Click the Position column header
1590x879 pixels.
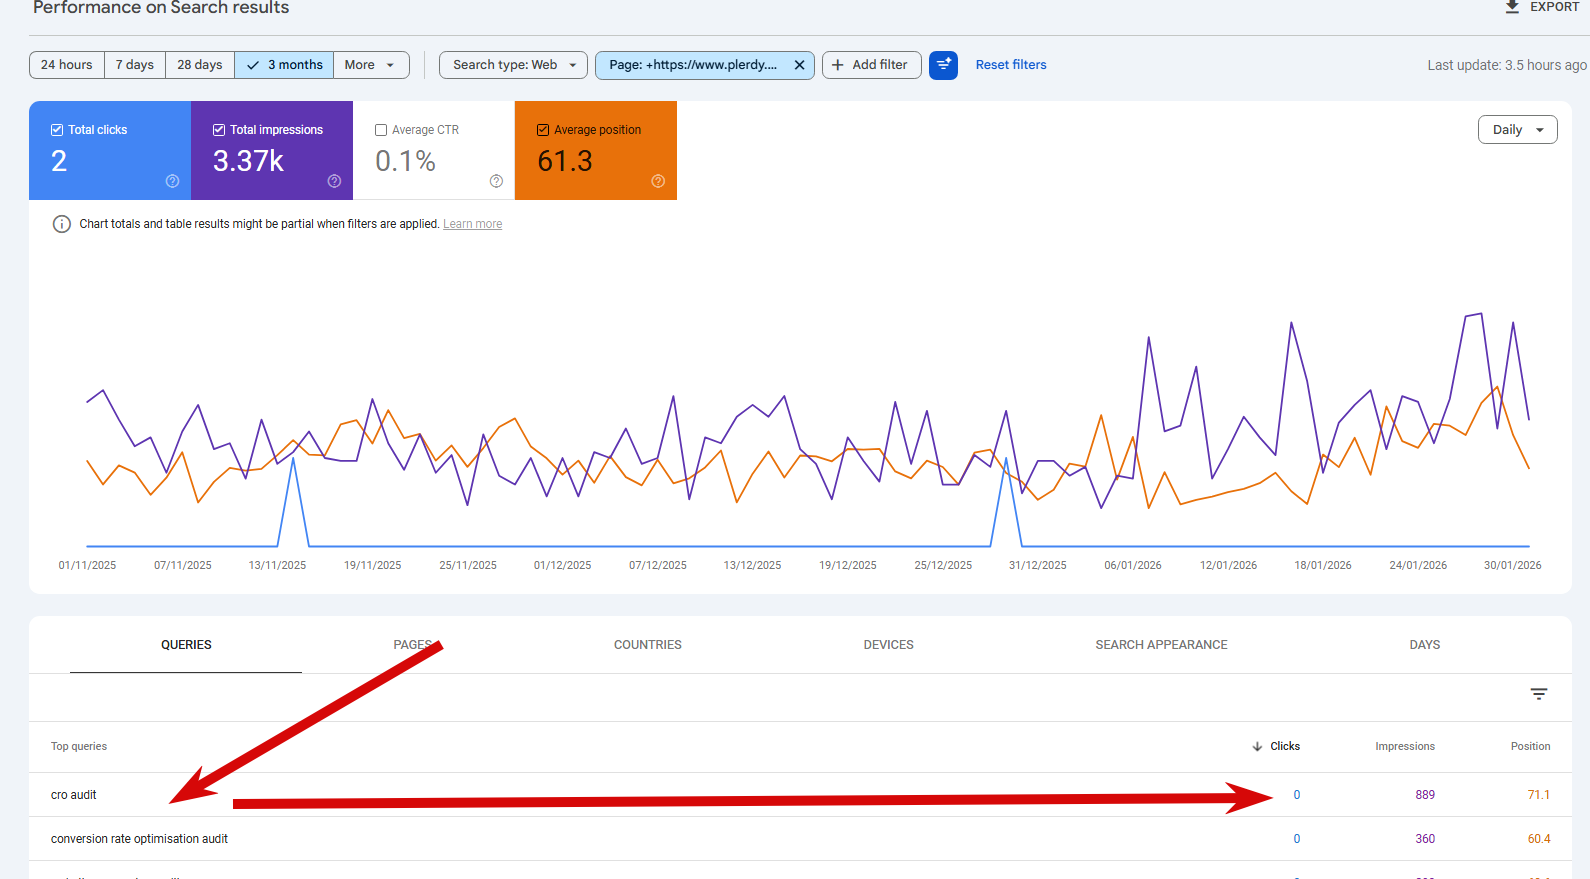click(1530, 746)
